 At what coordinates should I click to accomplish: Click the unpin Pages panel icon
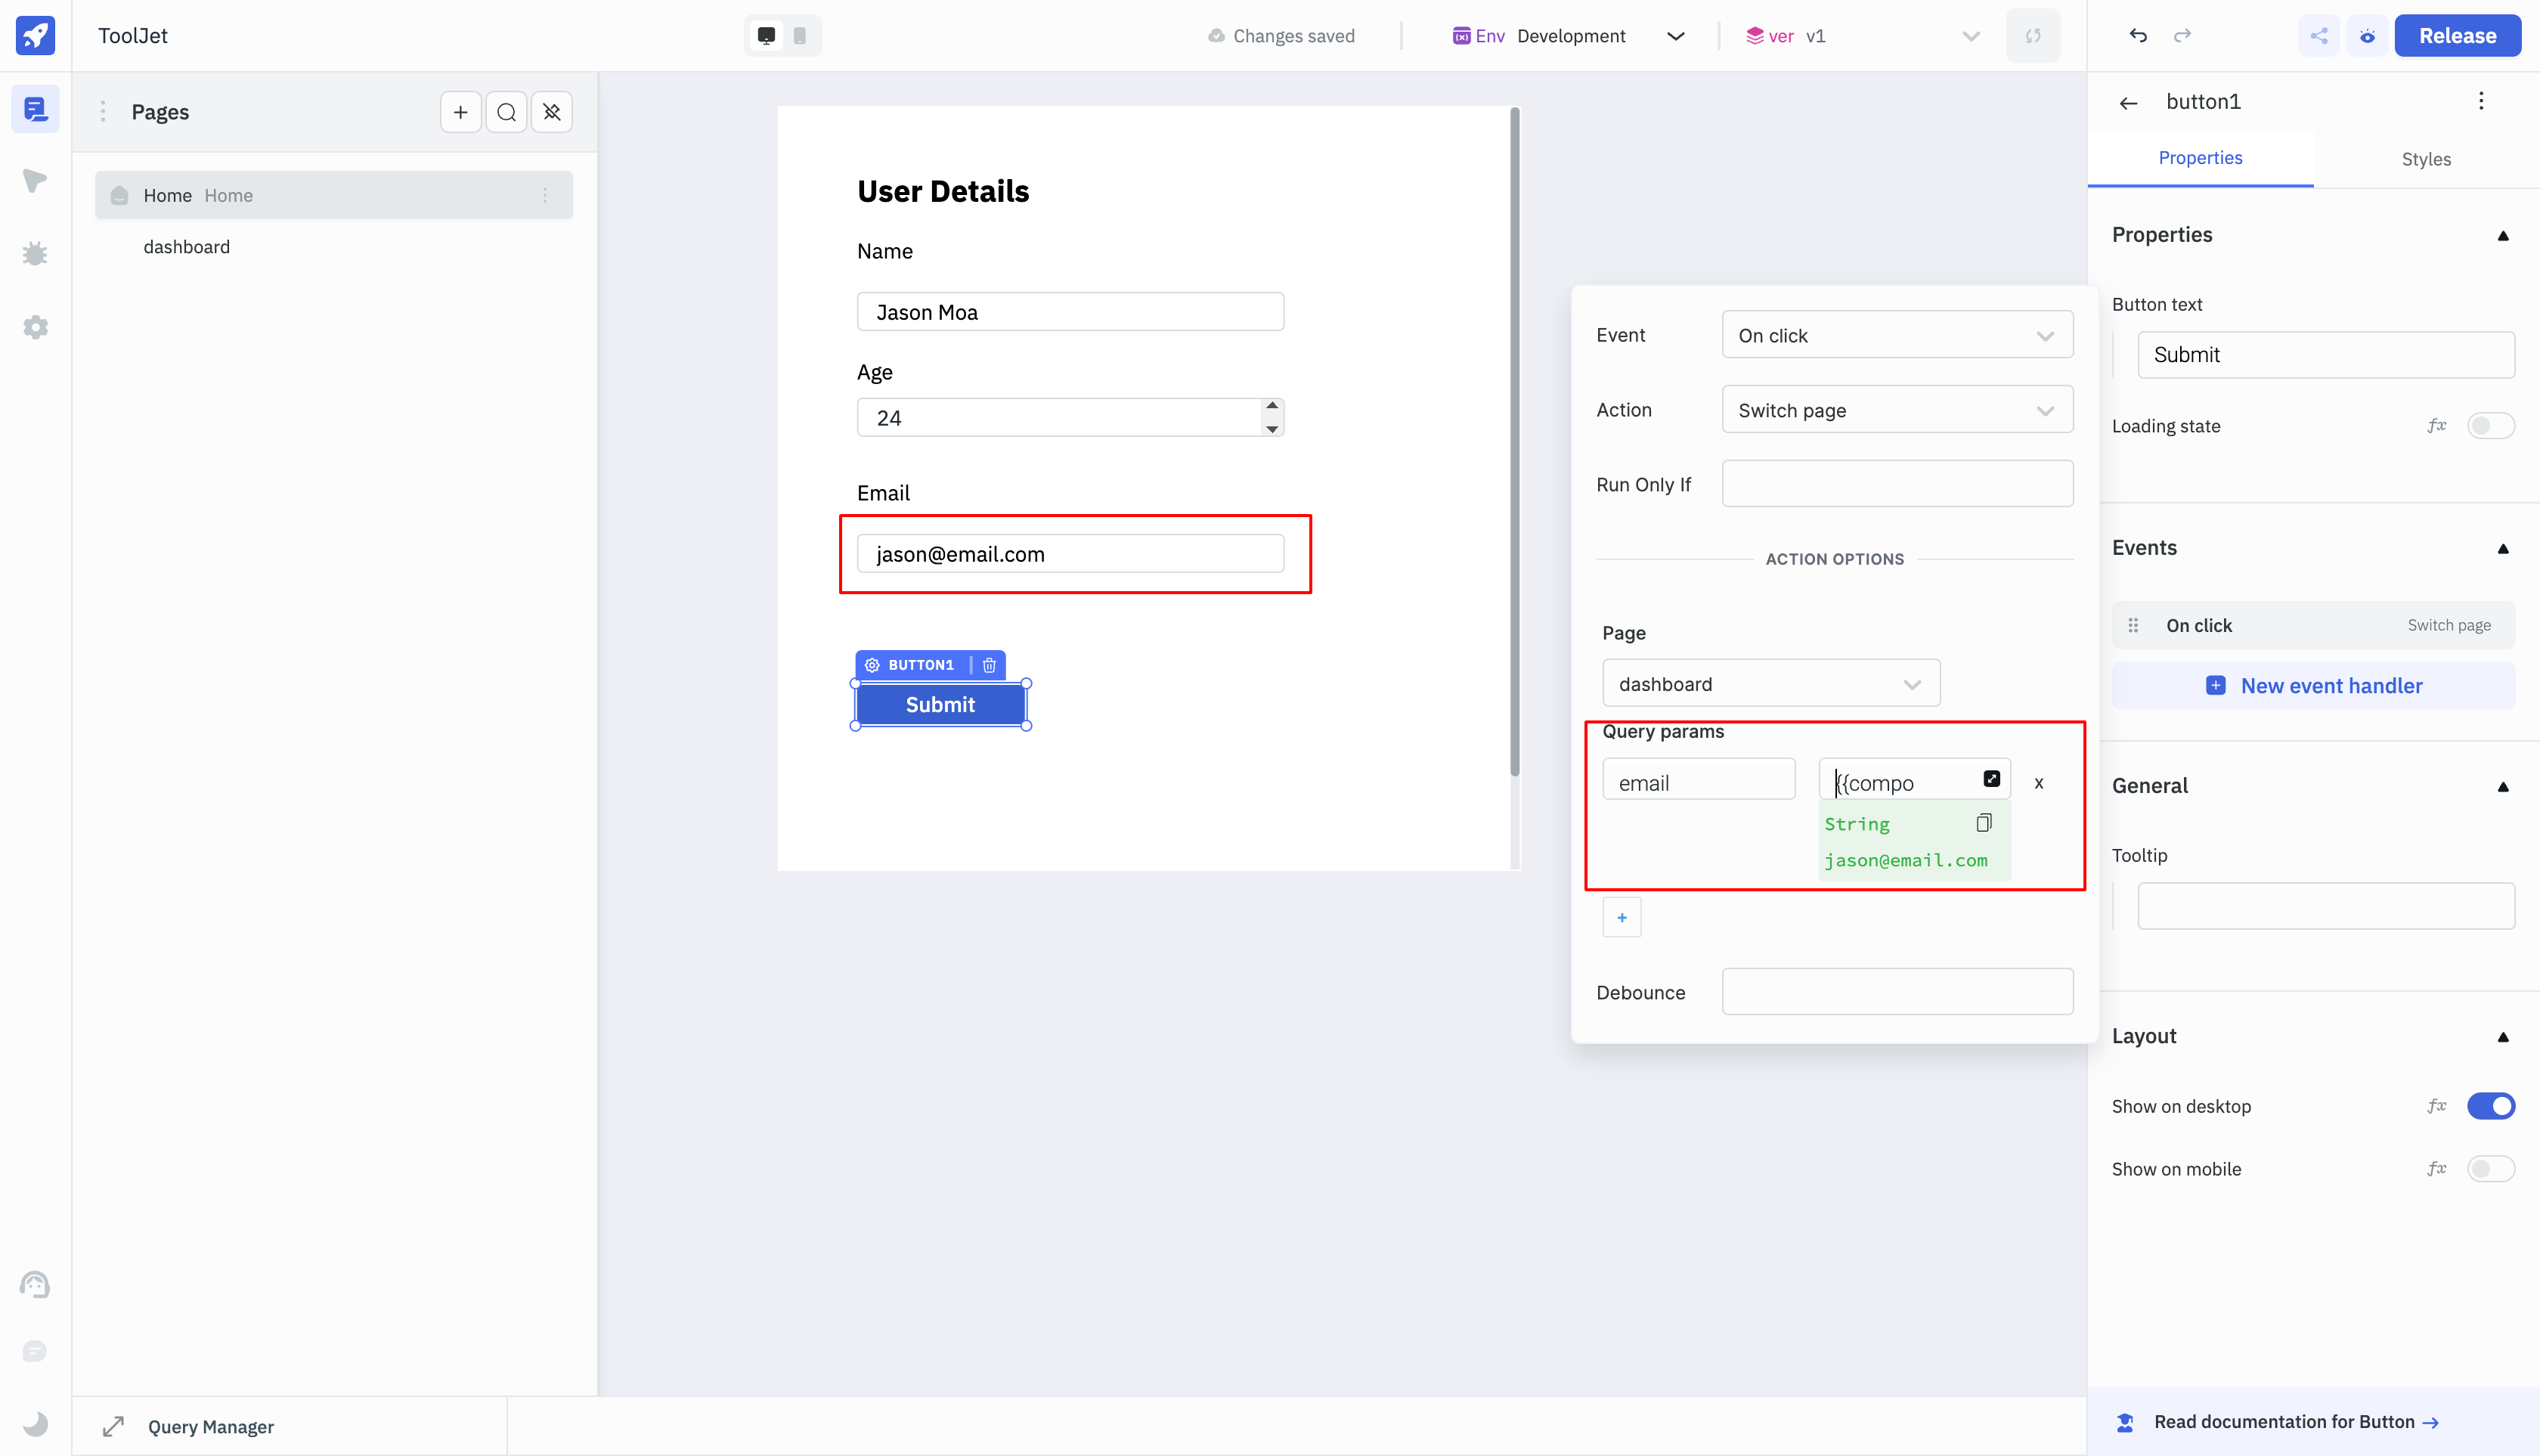tap(552, 112)
